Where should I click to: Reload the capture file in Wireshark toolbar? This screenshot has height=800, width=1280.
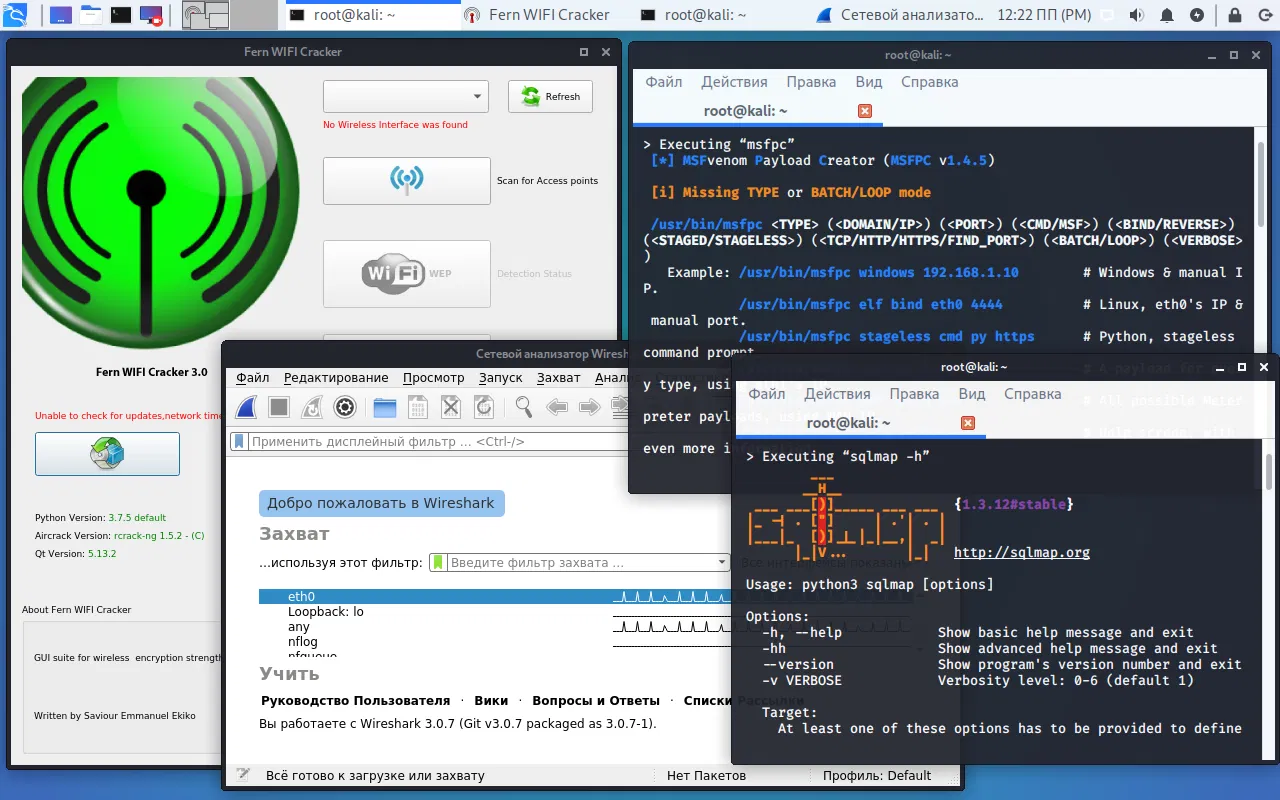point(484,407)
